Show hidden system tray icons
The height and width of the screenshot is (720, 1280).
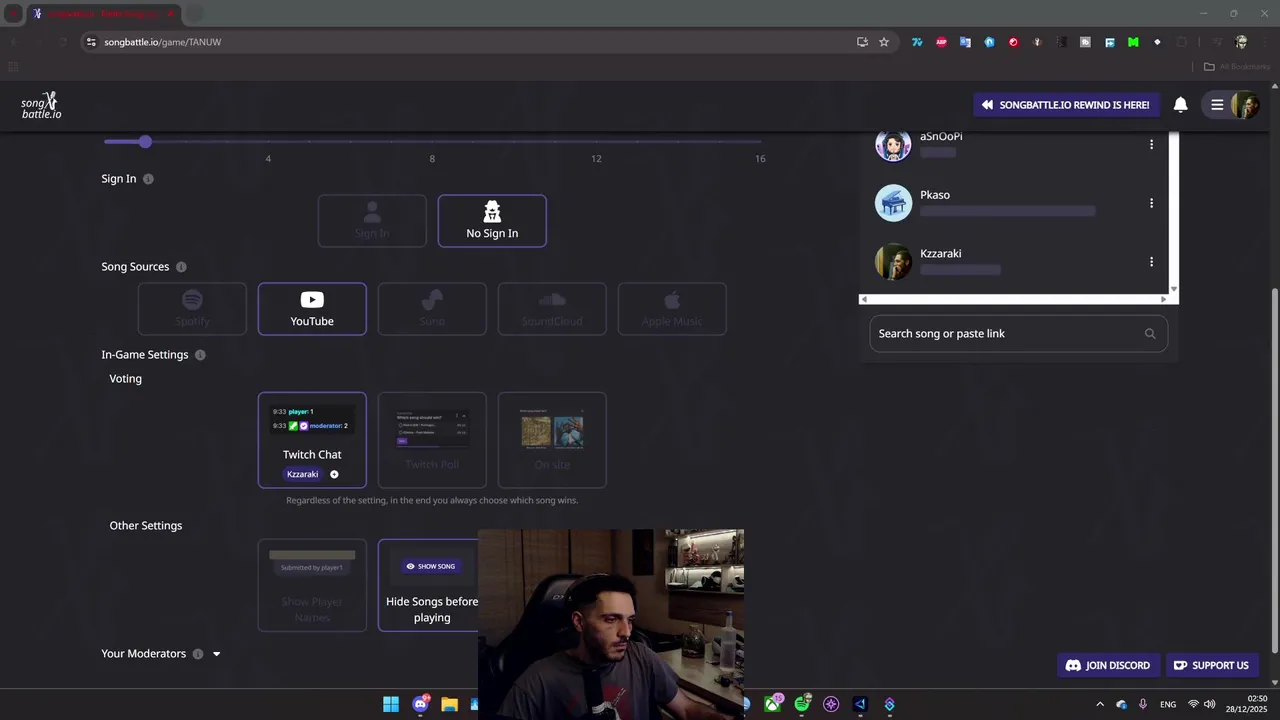coord(1100,704)
